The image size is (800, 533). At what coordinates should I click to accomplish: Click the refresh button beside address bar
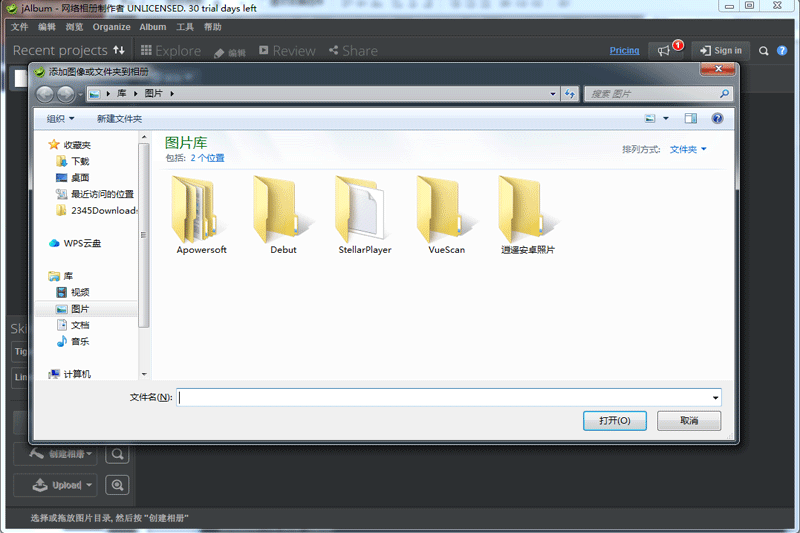coord(570,94)
